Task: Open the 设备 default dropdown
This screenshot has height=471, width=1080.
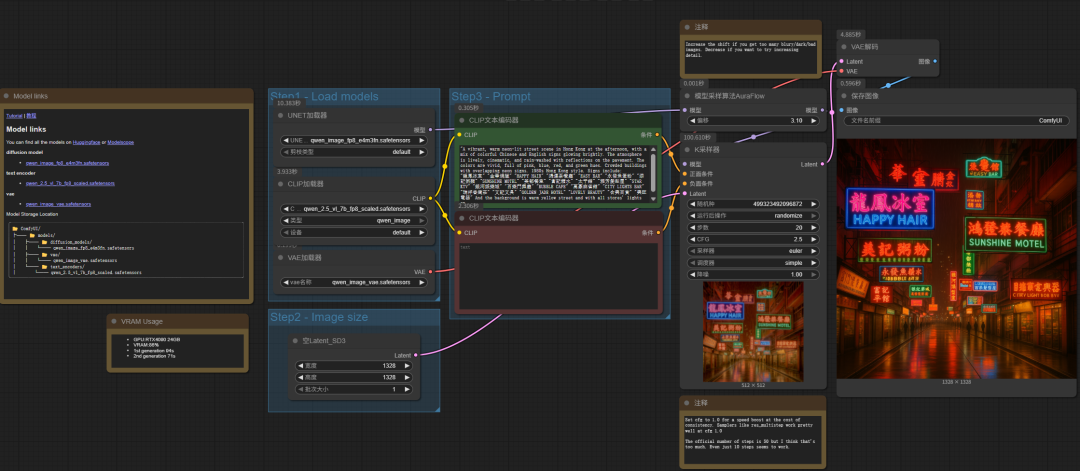Action: [355, 232]
